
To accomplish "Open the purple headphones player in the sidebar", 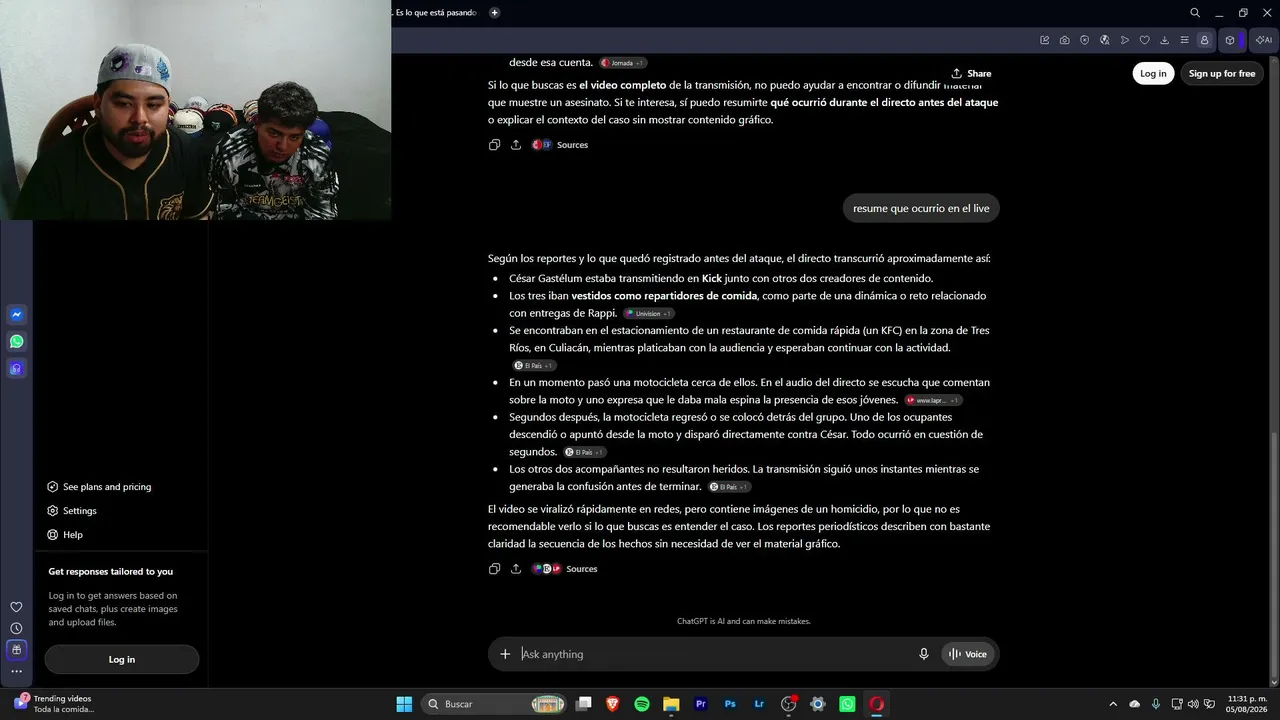I will 17,369.
